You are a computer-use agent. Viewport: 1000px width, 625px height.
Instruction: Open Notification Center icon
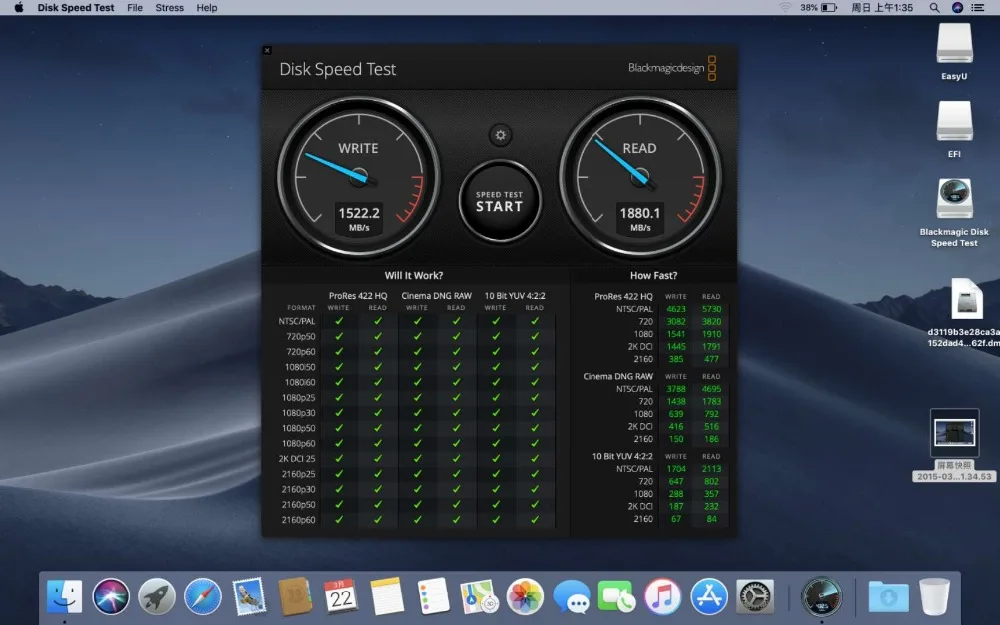coord(977,8)
